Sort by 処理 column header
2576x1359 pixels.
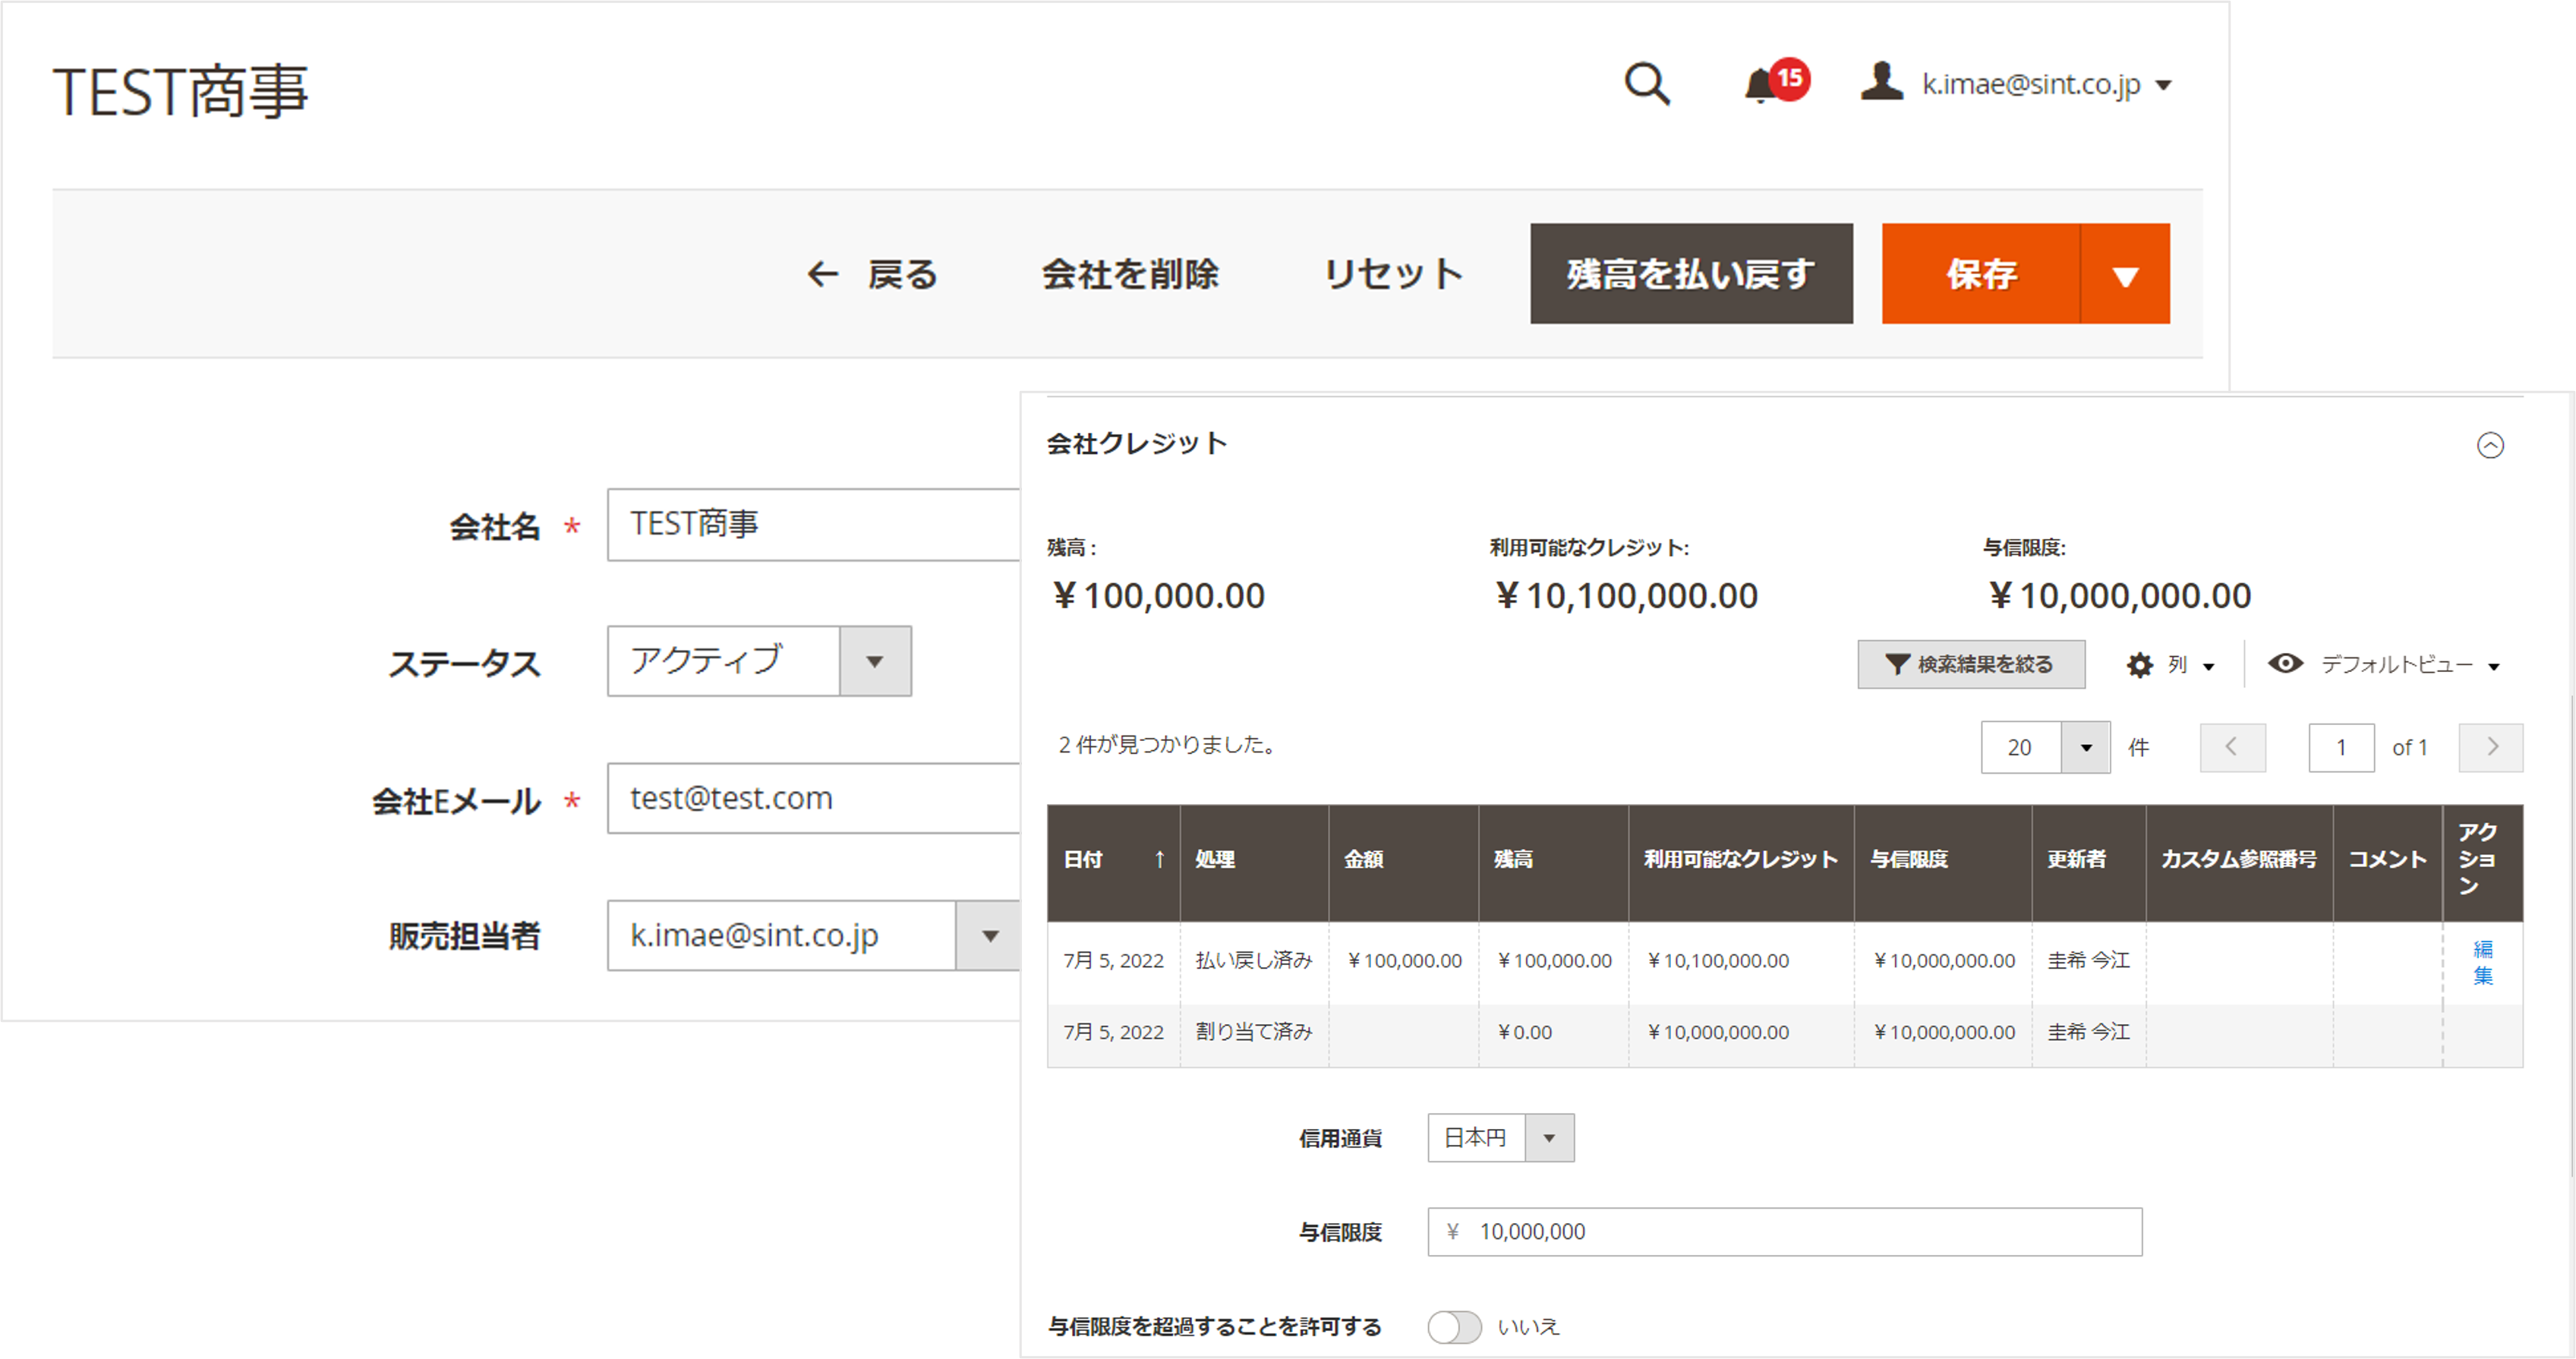pyautogui.click(x=1216, y=860)
